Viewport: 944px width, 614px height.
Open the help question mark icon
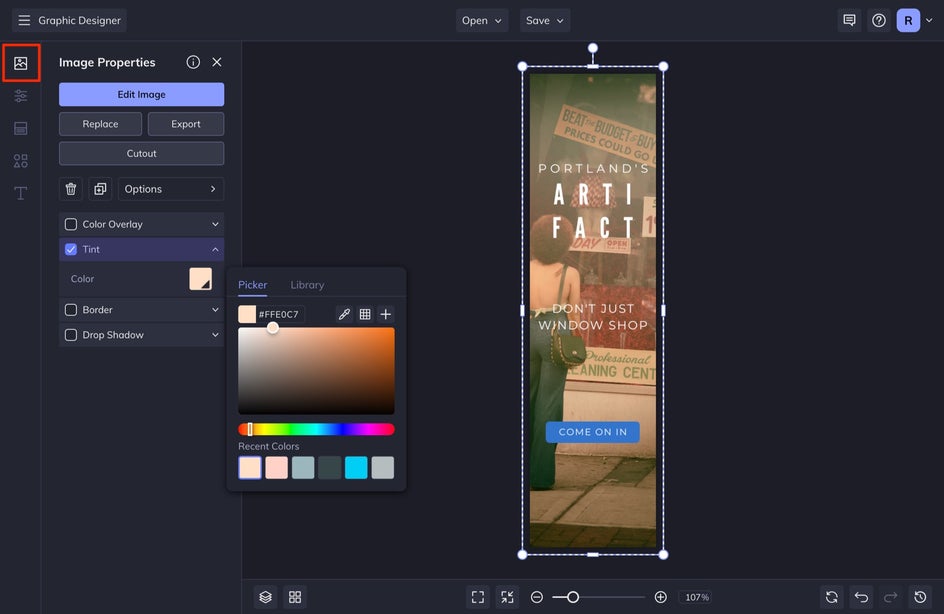click(879, 20)
